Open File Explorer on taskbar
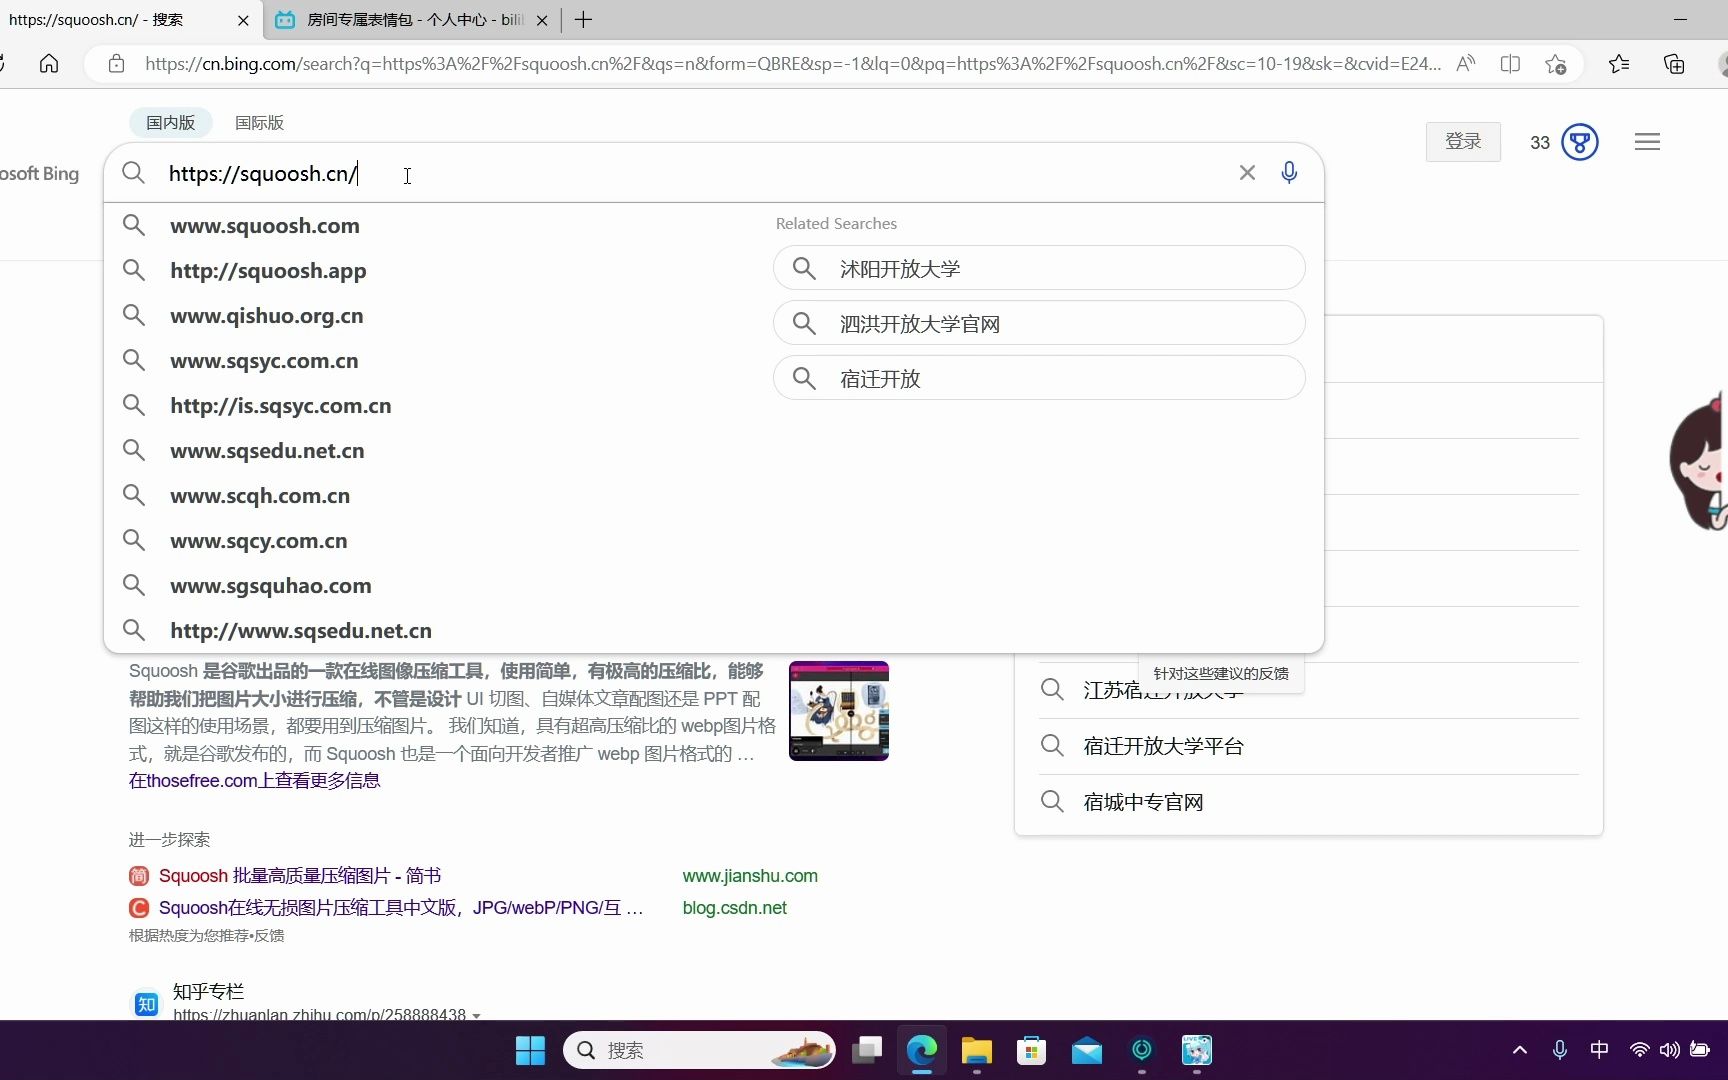1728x1080 pixels. [977, 1050]
